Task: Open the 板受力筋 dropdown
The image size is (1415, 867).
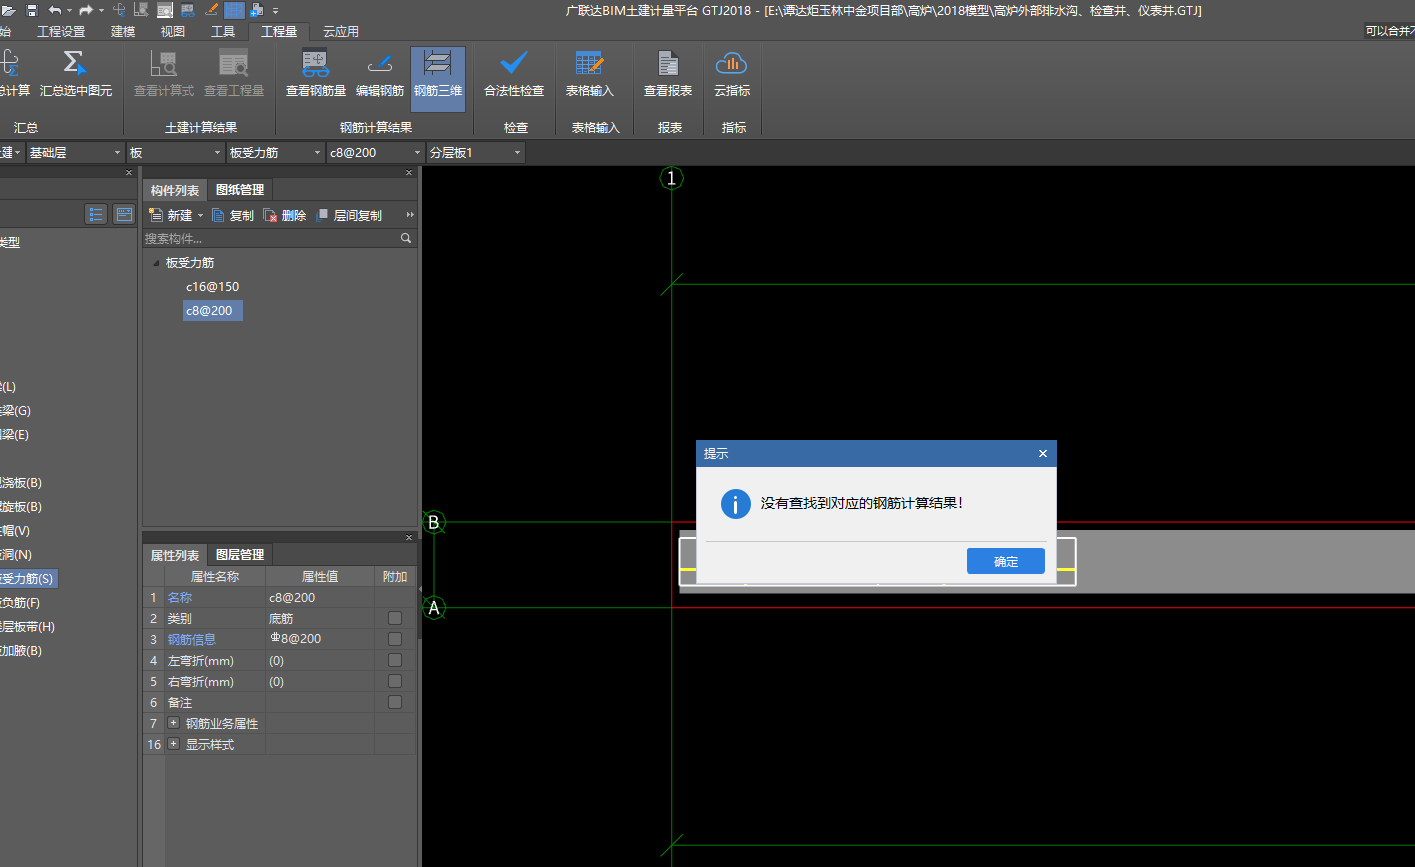Action: [x=275, y=152]
